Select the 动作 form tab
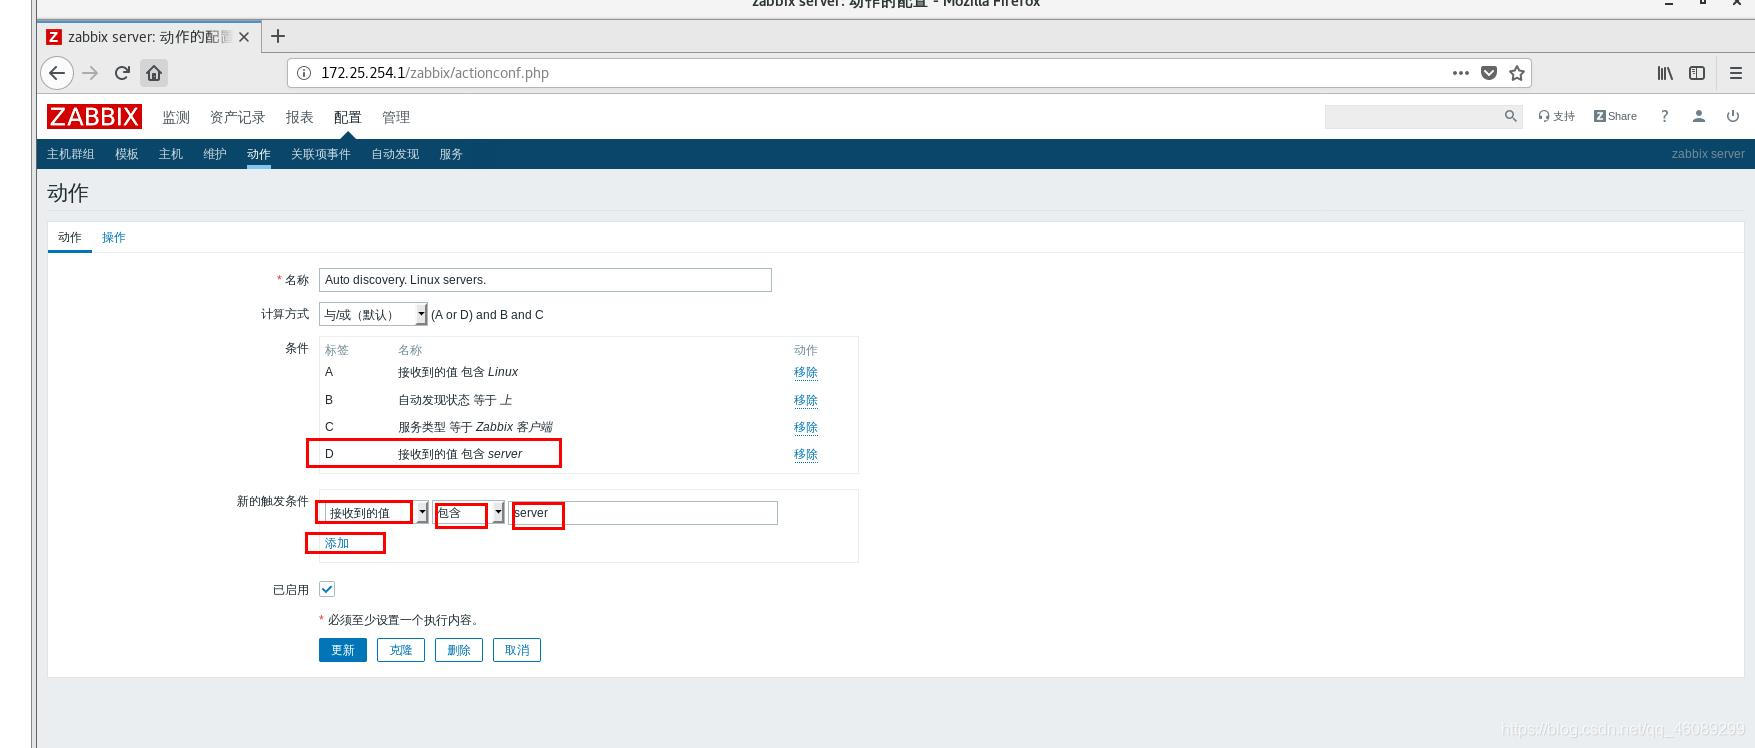1755x748 pixels. tap(69, 237)
